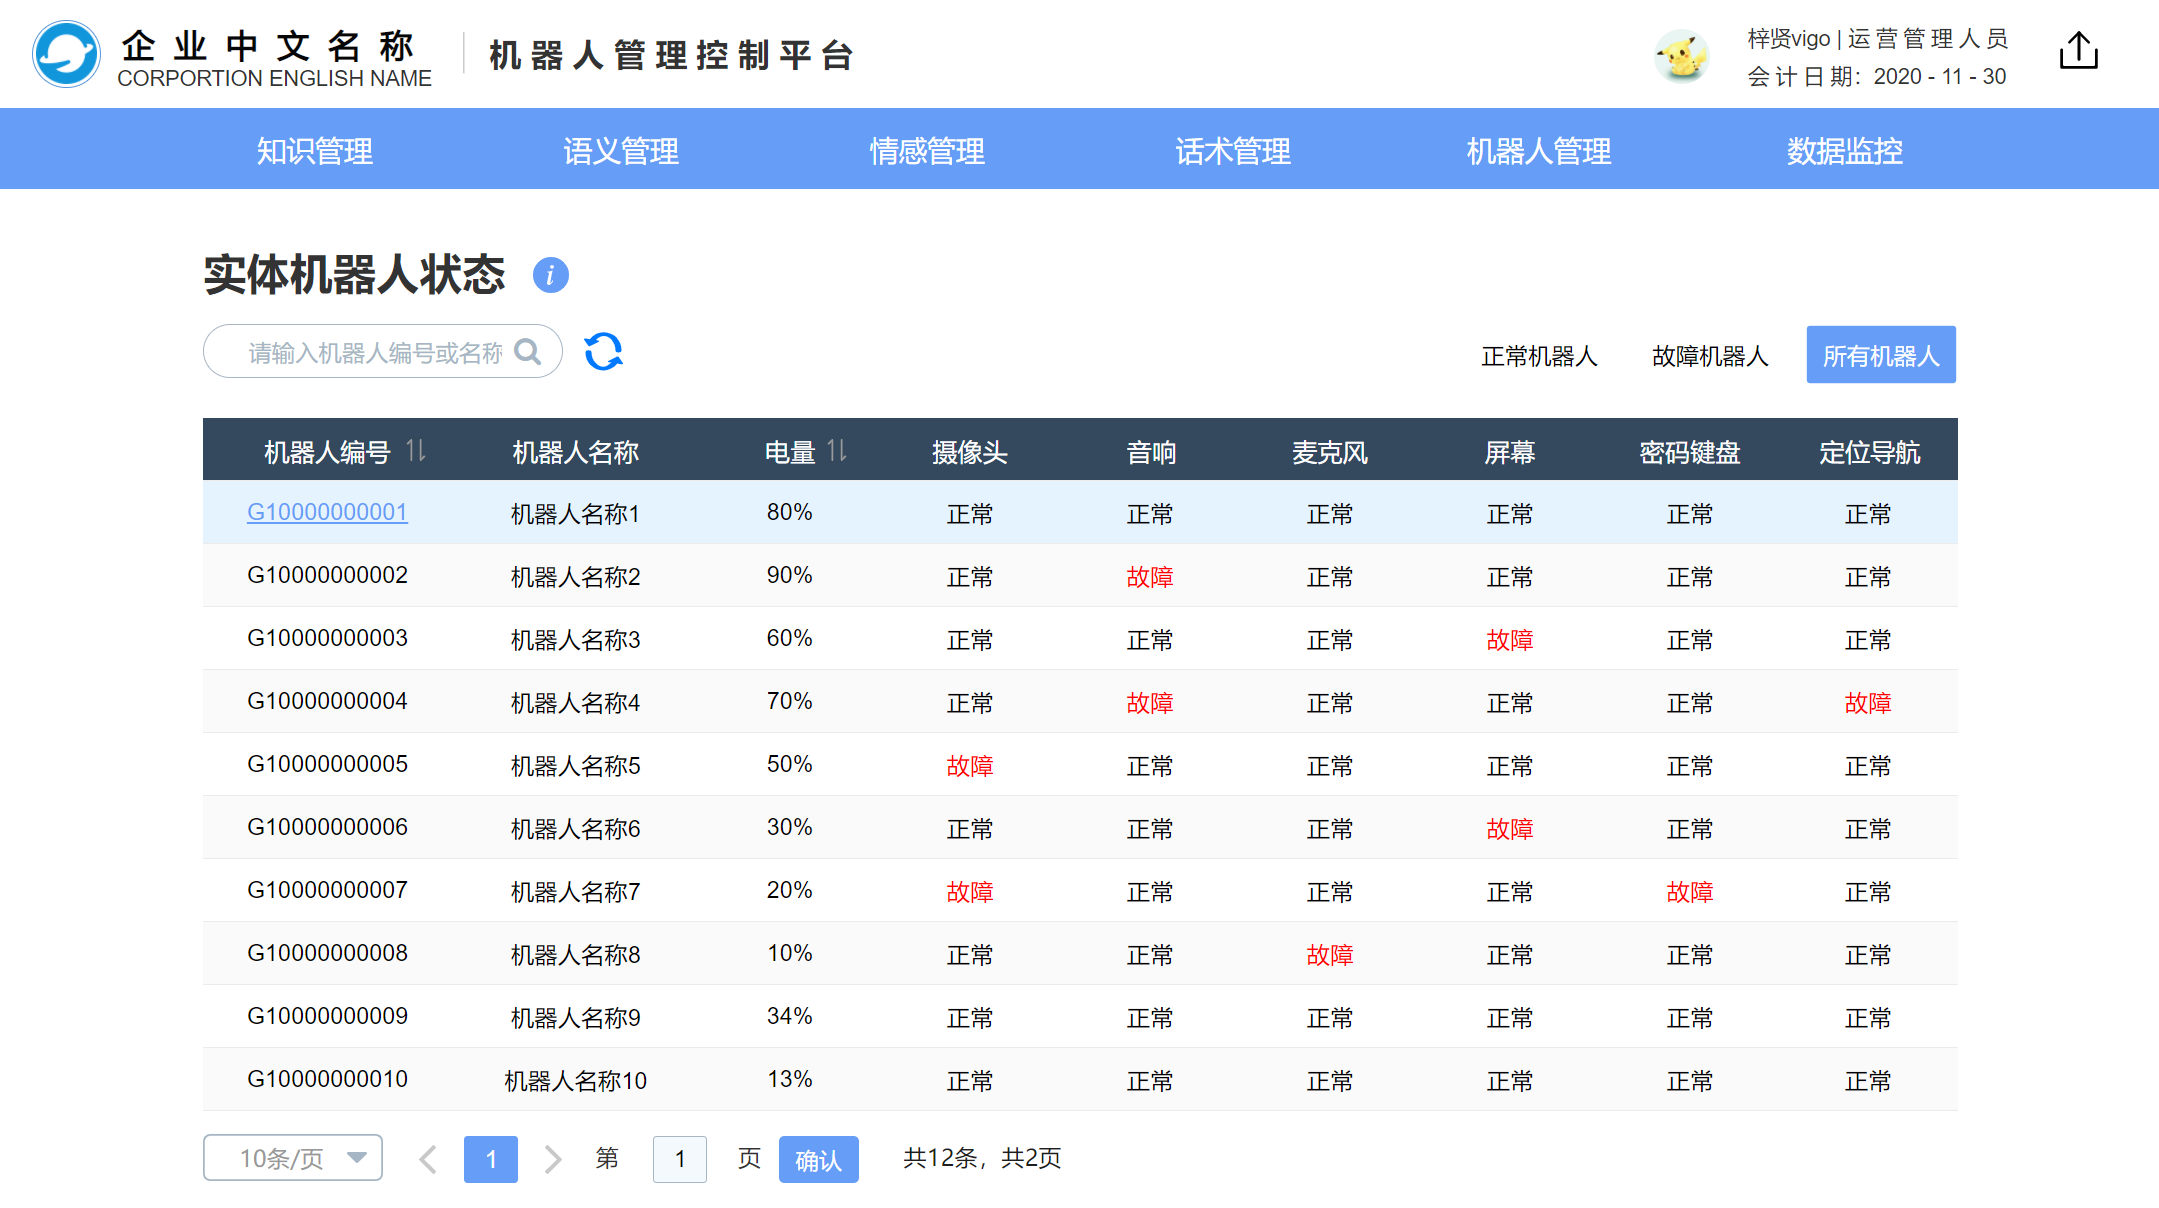
Task: Open robot link G10000000001
Action: pyautogui.click(x=327, y=512)
